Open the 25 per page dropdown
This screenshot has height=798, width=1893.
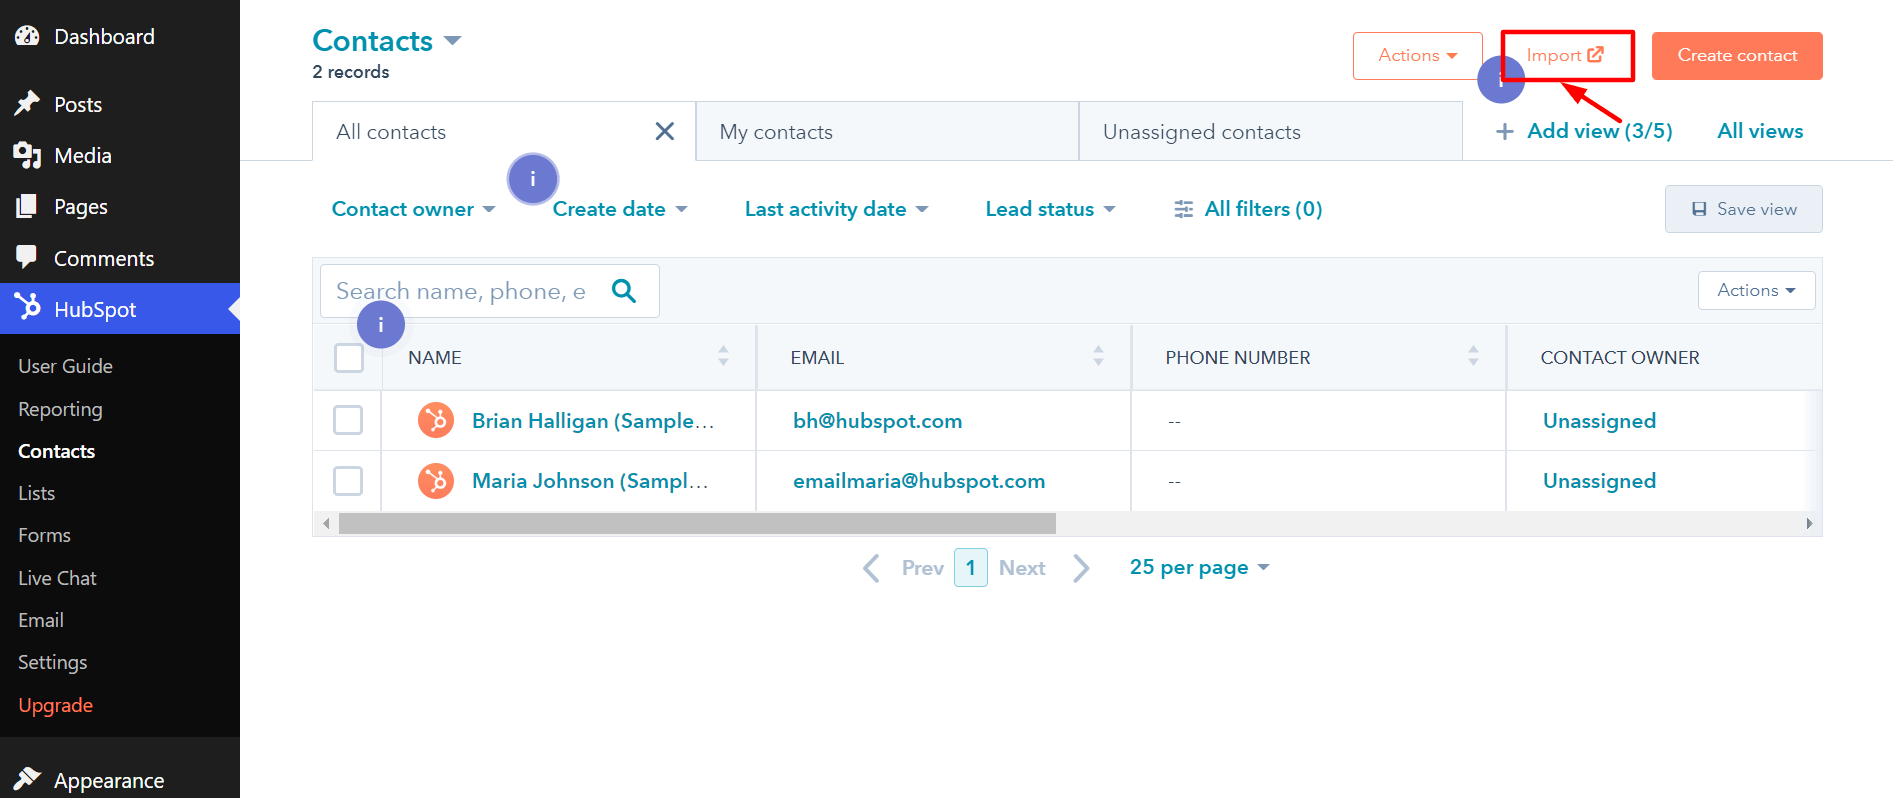pyautogui.click(x=1199, y=567)
